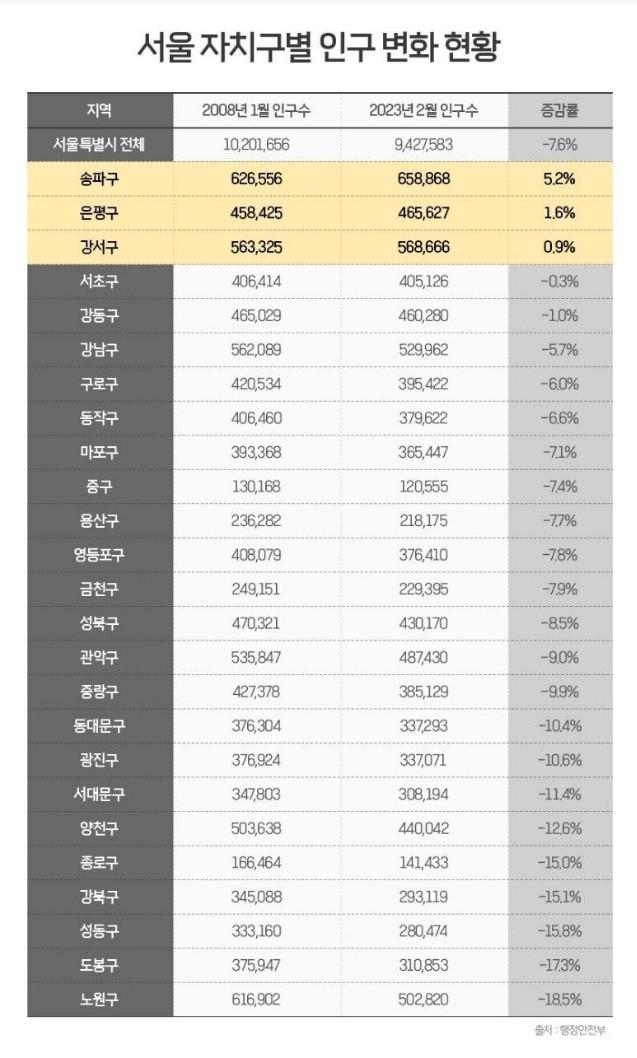637x1058 pixels.
Task: Click the highlighted 송파구 row label
Action: (100, 179)
